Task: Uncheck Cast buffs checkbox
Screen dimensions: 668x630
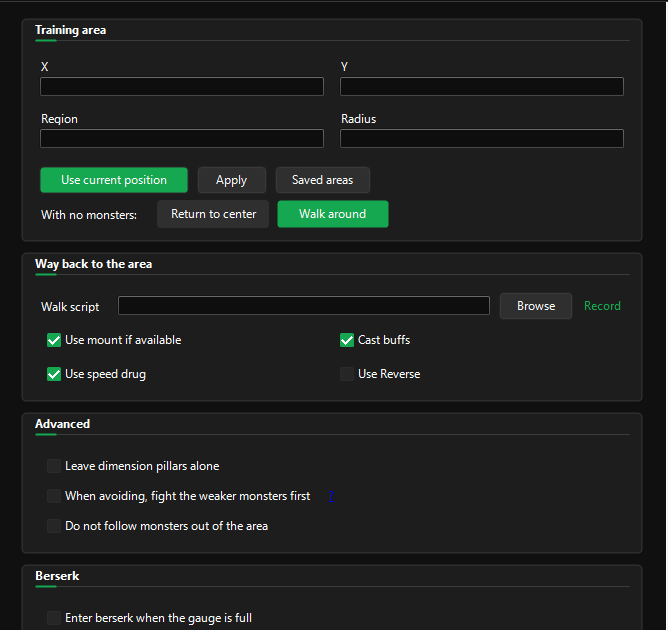Action: (x=347, y=340)
